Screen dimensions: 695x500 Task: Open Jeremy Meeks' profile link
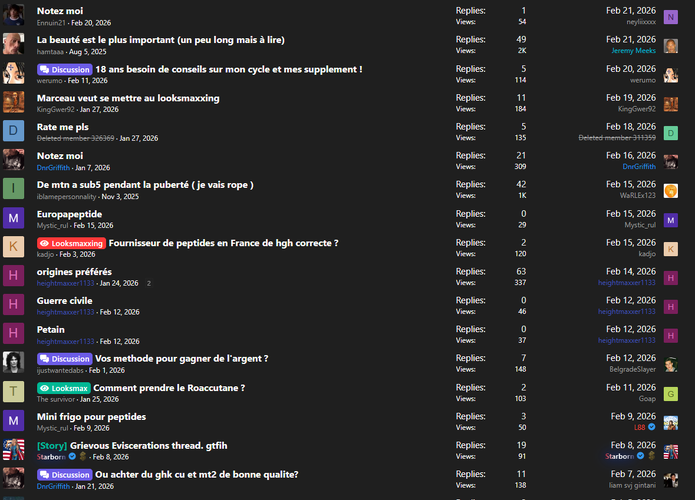click(634, 50)
